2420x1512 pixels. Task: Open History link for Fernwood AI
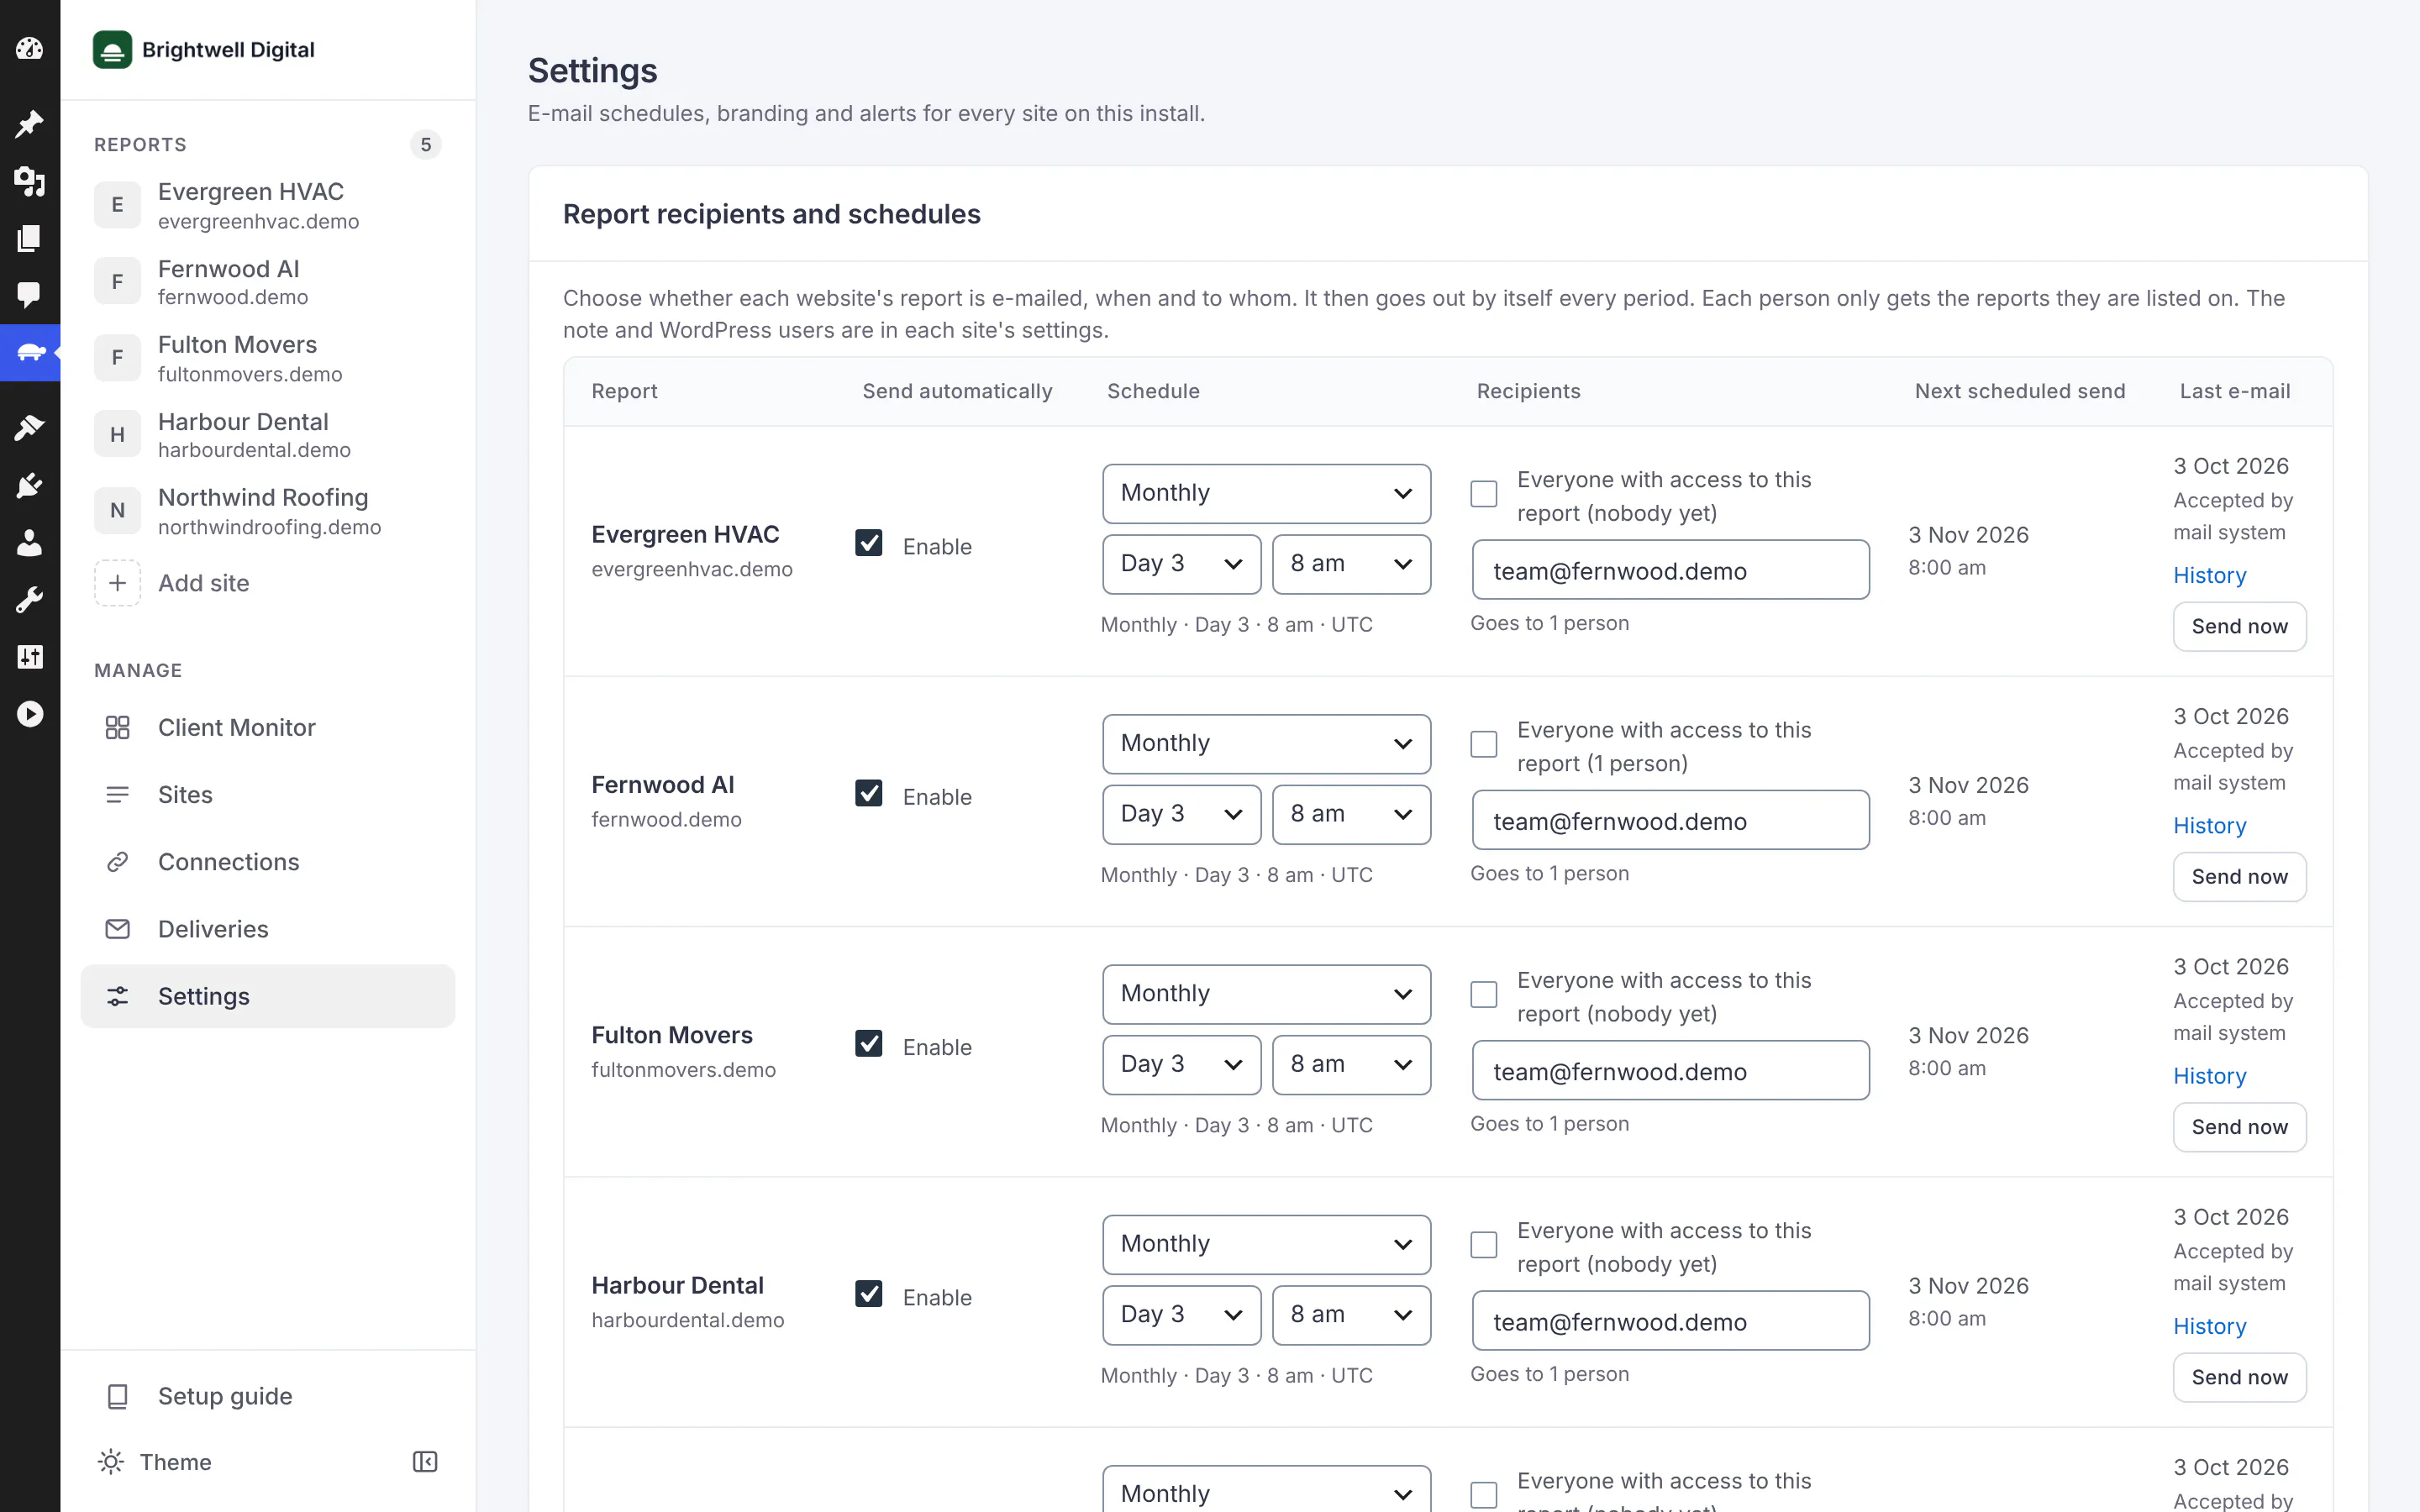pyautogui.click(x=2210, y=826)
